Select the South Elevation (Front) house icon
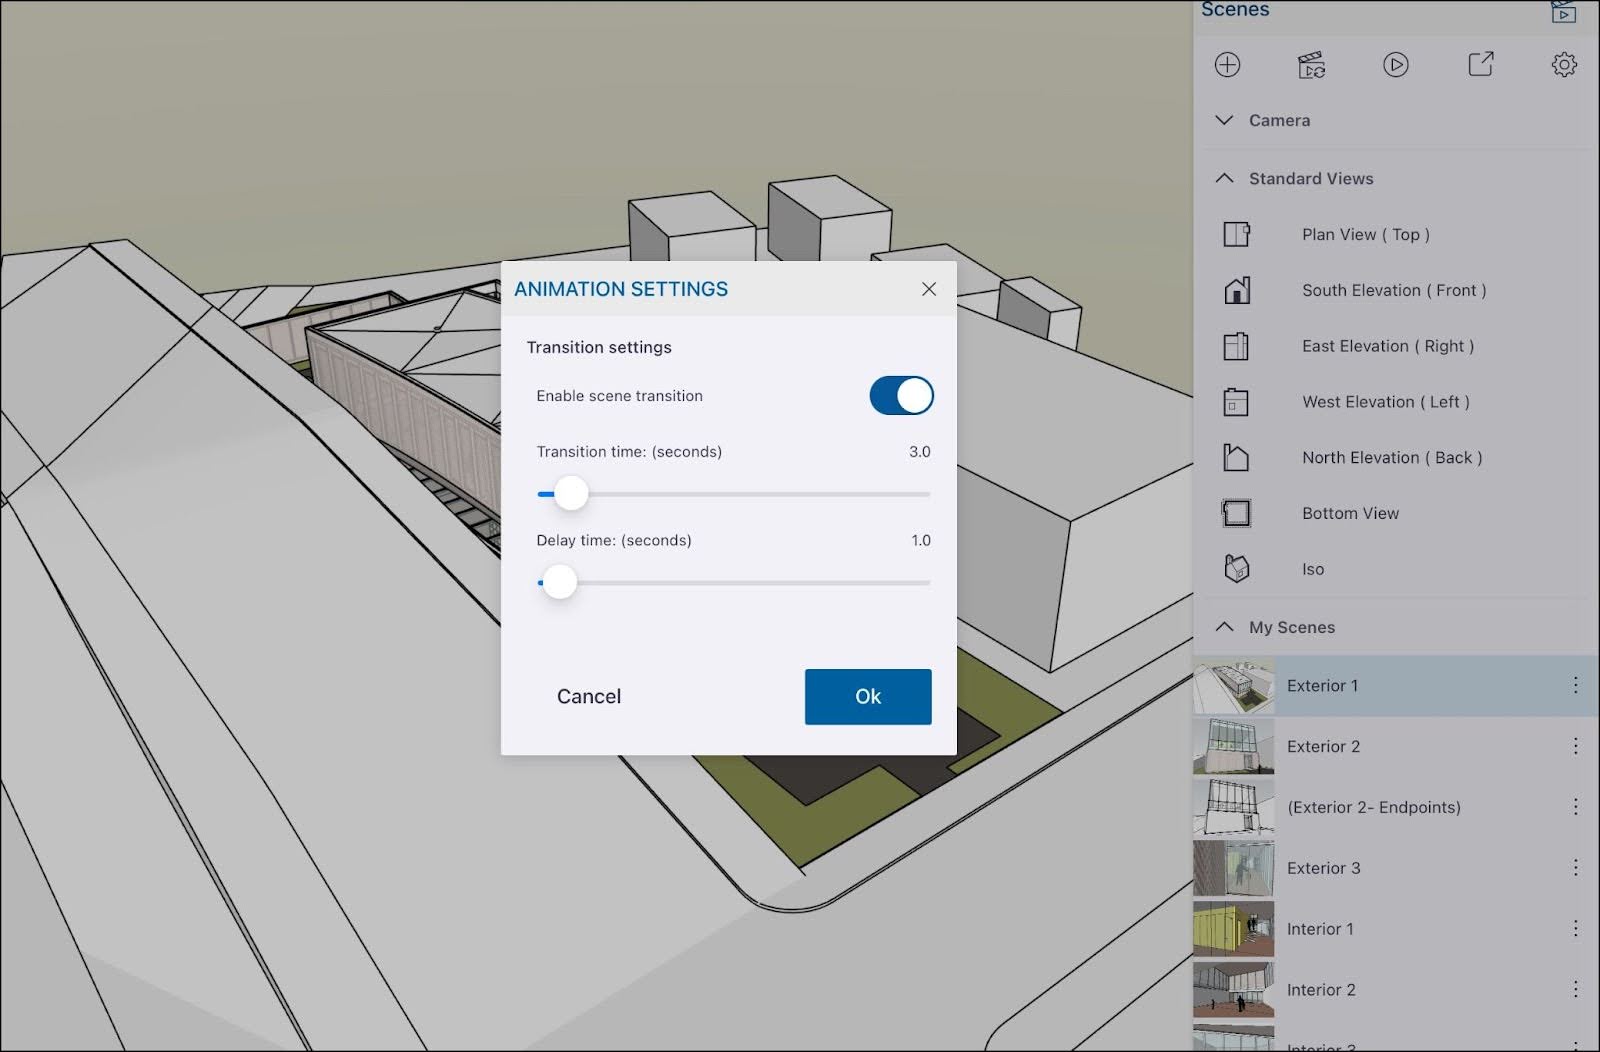 pos(1237,290)
